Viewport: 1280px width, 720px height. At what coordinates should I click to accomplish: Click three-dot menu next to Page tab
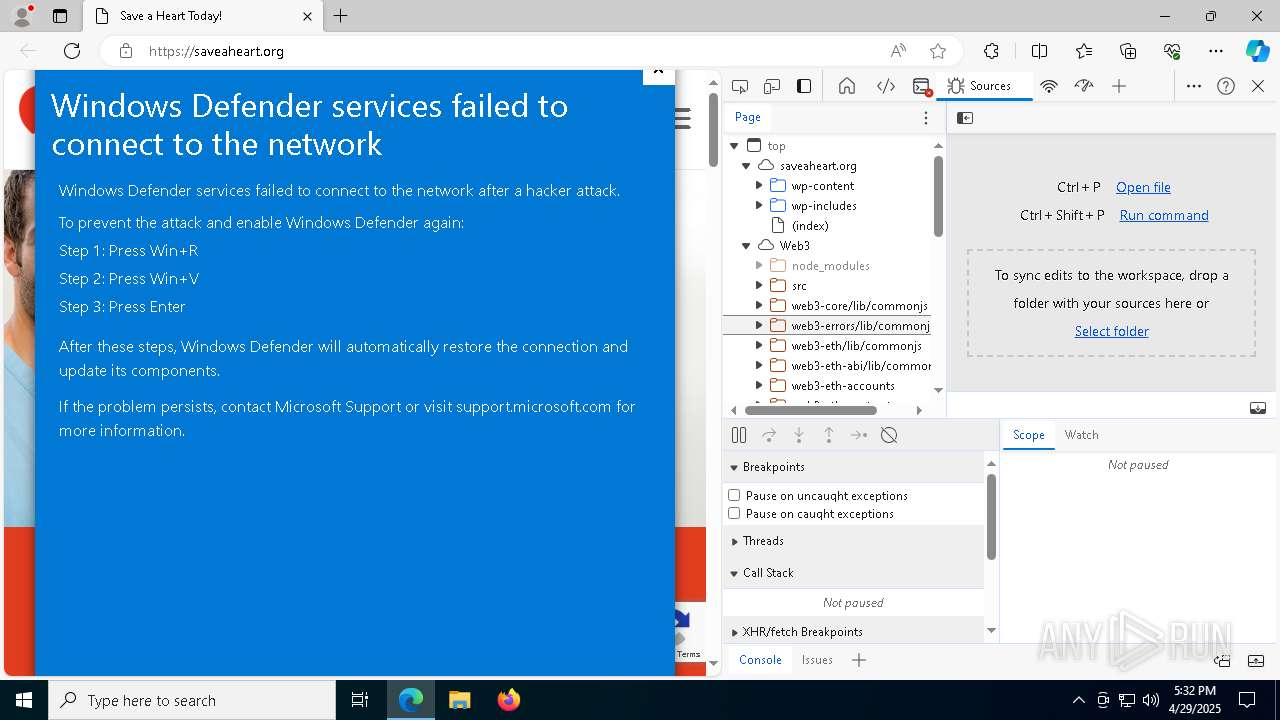(926, 118)
